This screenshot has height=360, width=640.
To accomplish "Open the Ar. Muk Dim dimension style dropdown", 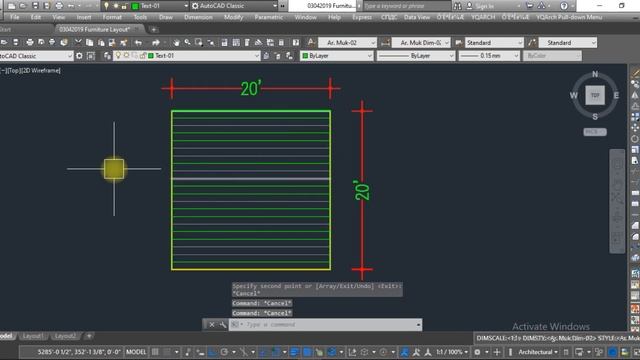I will pyautogui.click(x=421, y=42).
